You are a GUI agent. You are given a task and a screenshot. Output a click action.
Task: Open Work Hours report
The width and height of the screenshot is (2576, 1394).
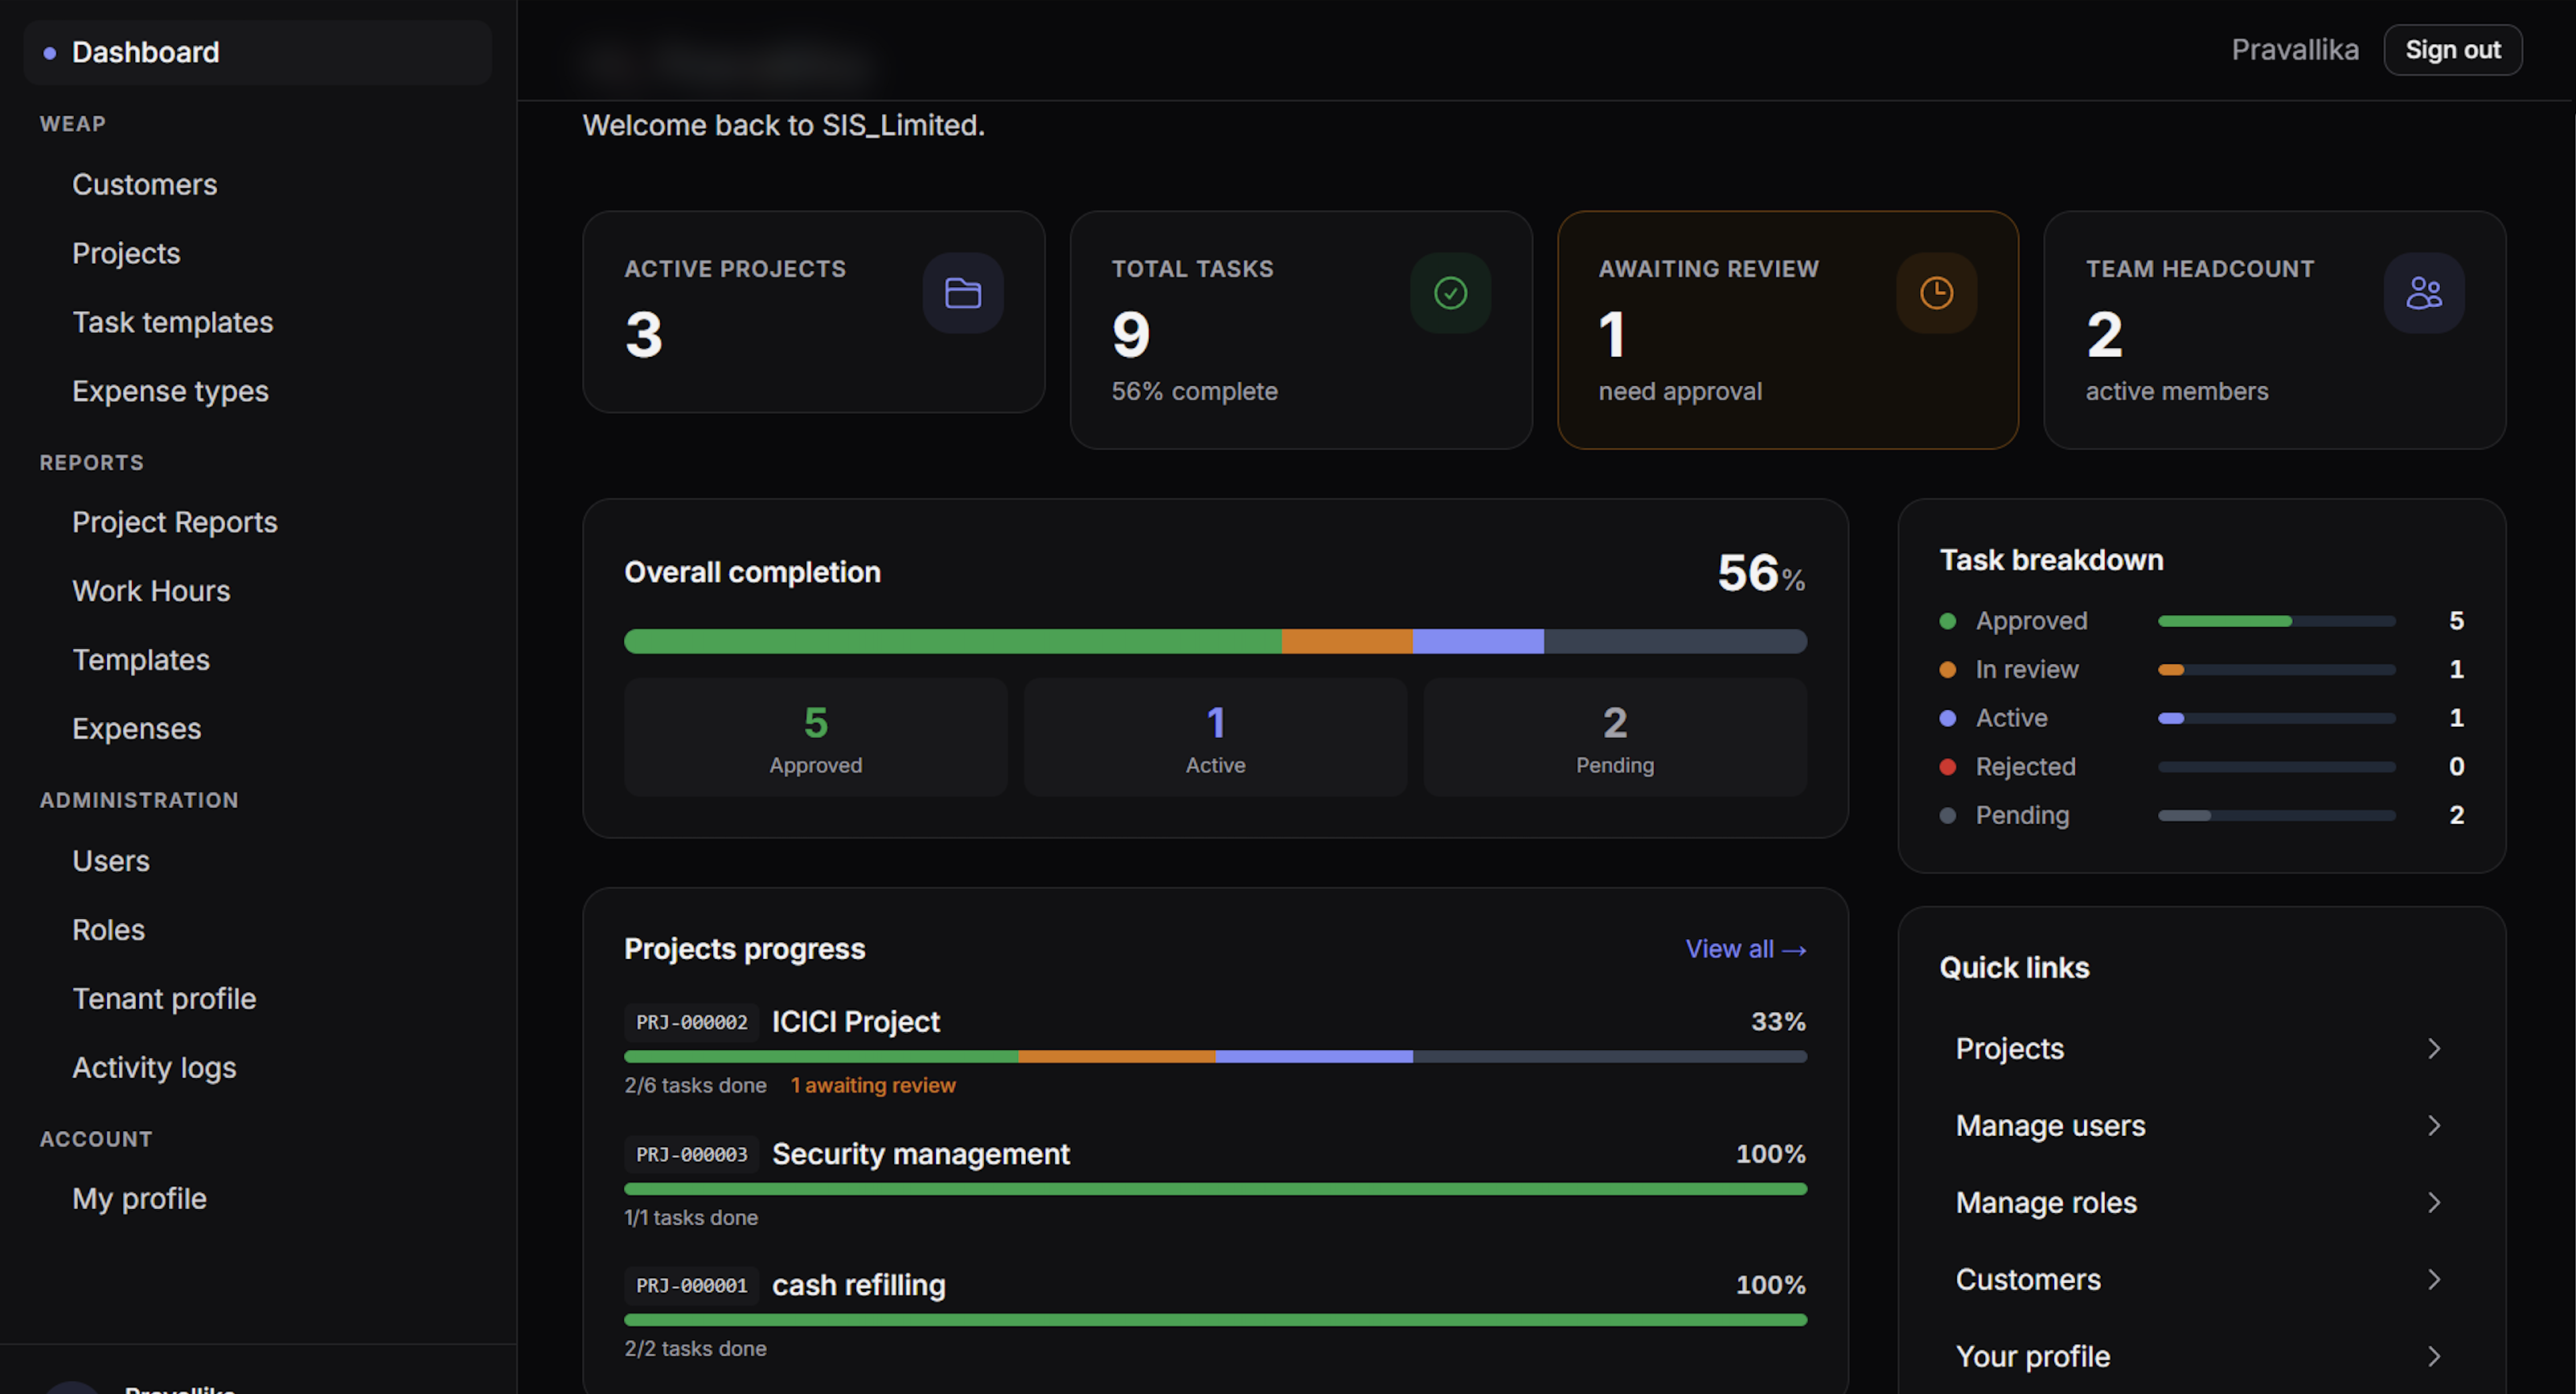click(x=151, y=592)
